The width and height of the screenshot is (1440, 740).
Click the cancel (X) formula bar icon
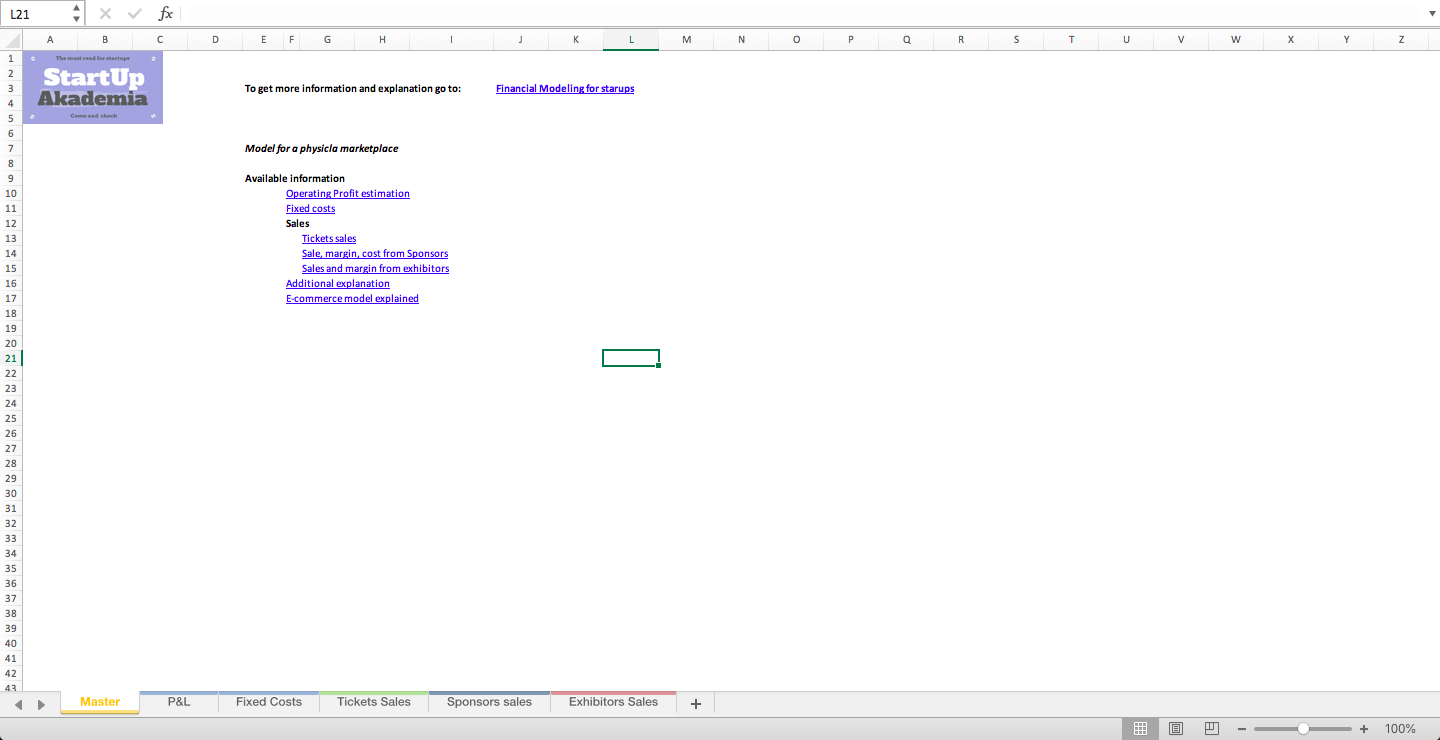point(105,14)
